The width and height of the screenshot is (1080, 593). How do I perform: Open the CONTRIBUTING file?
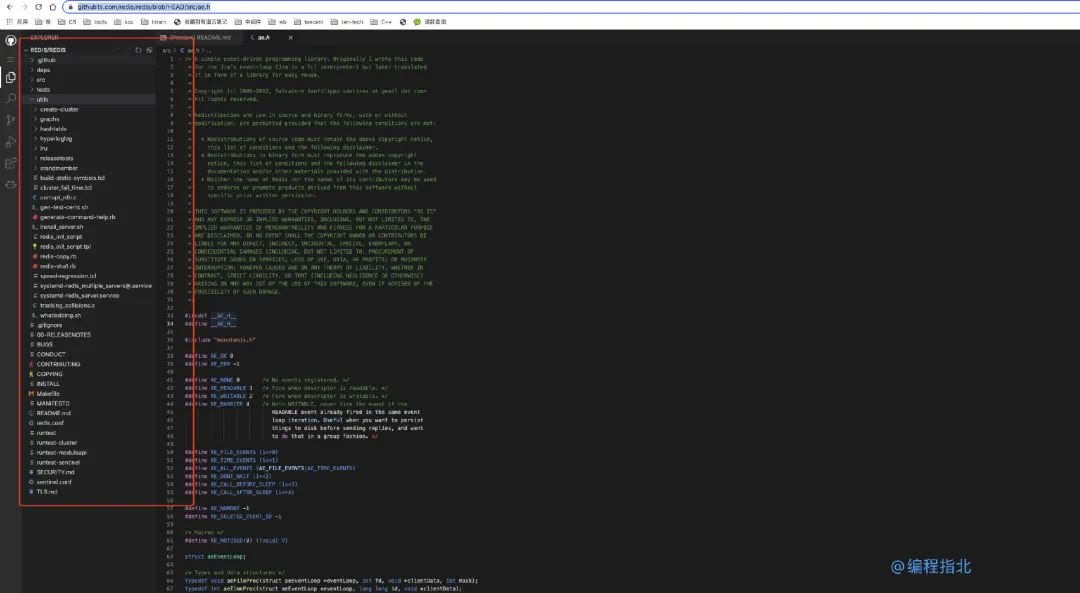click(90, 364)
